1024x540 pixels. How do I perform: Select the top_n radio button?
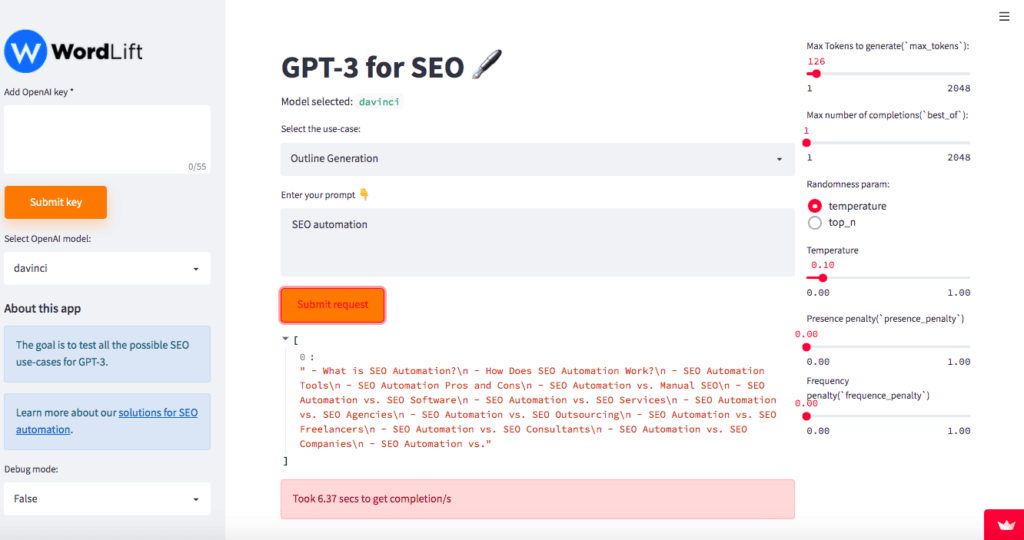[814, 223]
